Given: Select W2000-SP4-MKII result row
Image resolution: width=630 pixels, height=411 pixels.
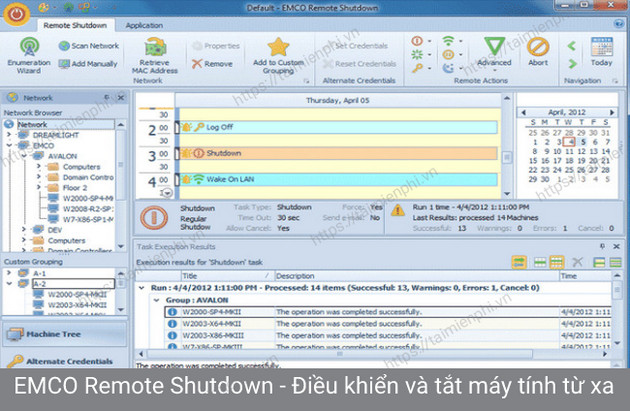Looking at the screenshot, I should [388, 312].
